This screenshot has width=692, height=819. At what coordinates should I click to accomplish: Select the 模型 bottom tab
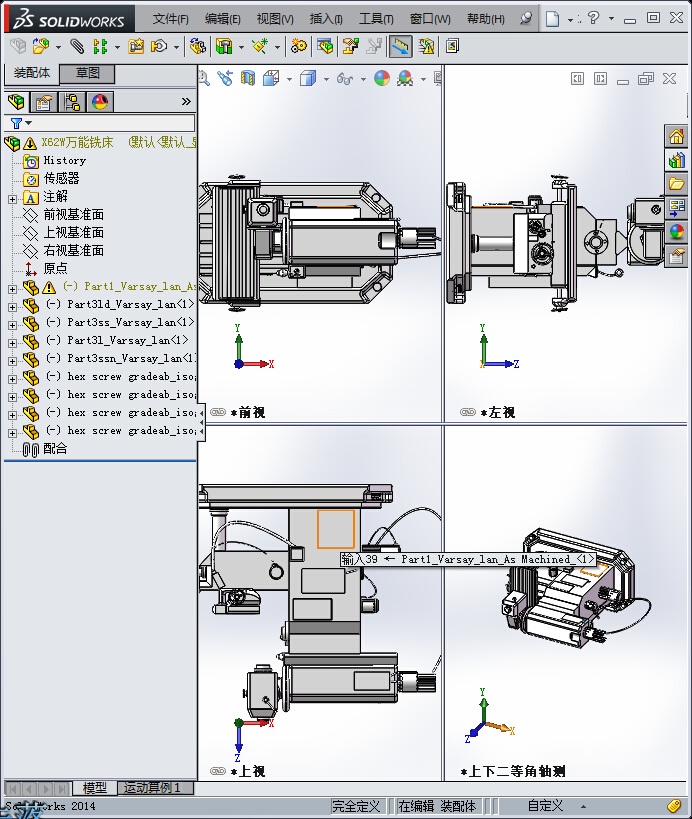[x=95, y=787]
